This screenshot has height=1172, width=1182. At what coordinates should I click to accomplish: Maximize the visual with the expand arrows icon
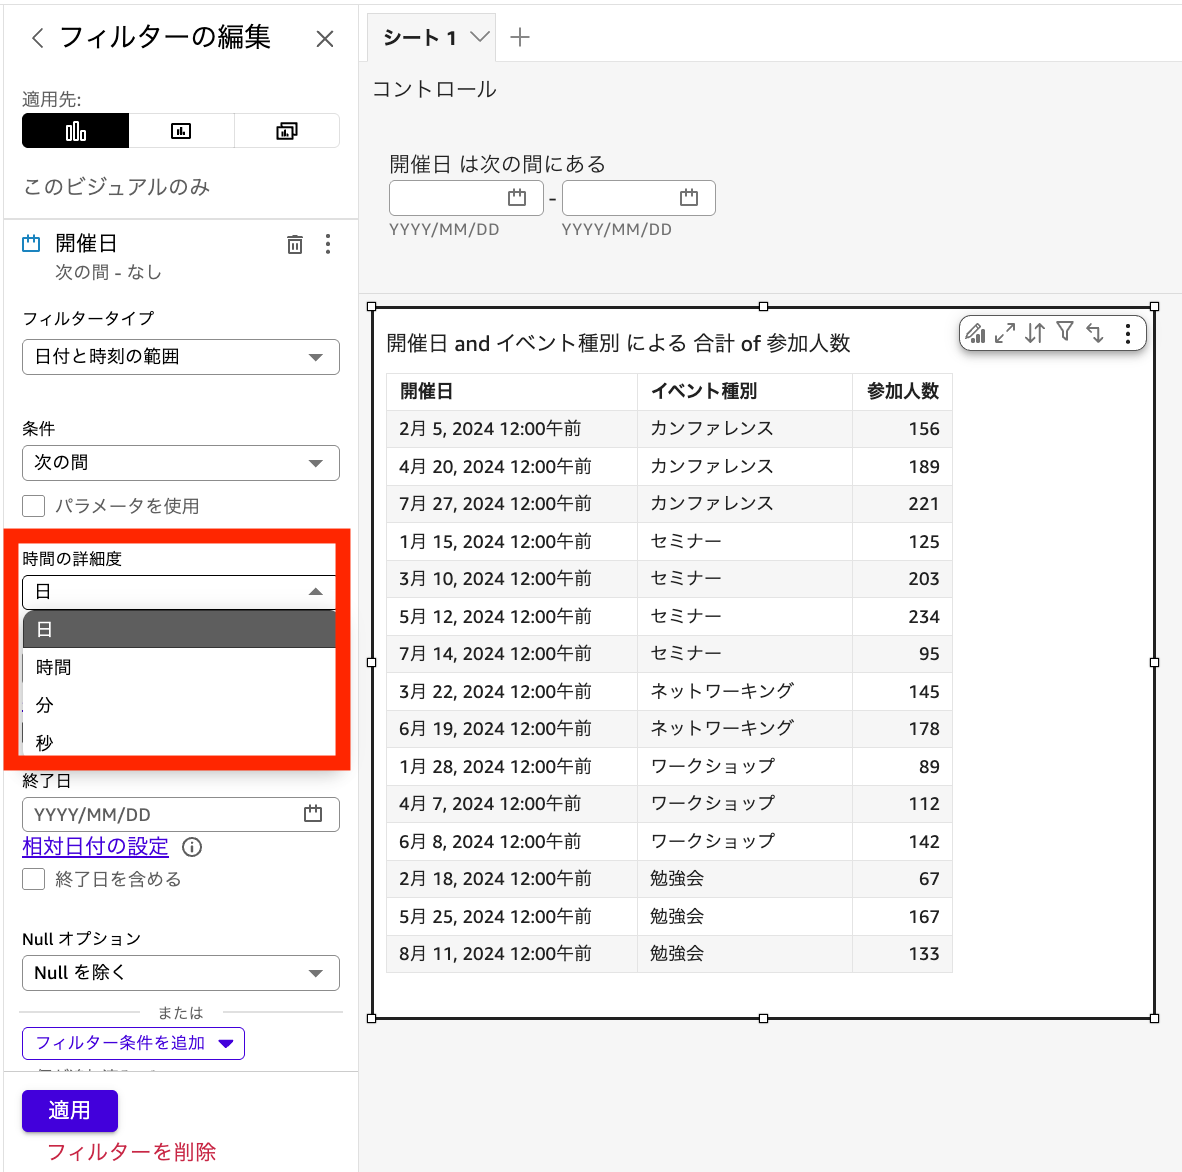point(1006,333)
